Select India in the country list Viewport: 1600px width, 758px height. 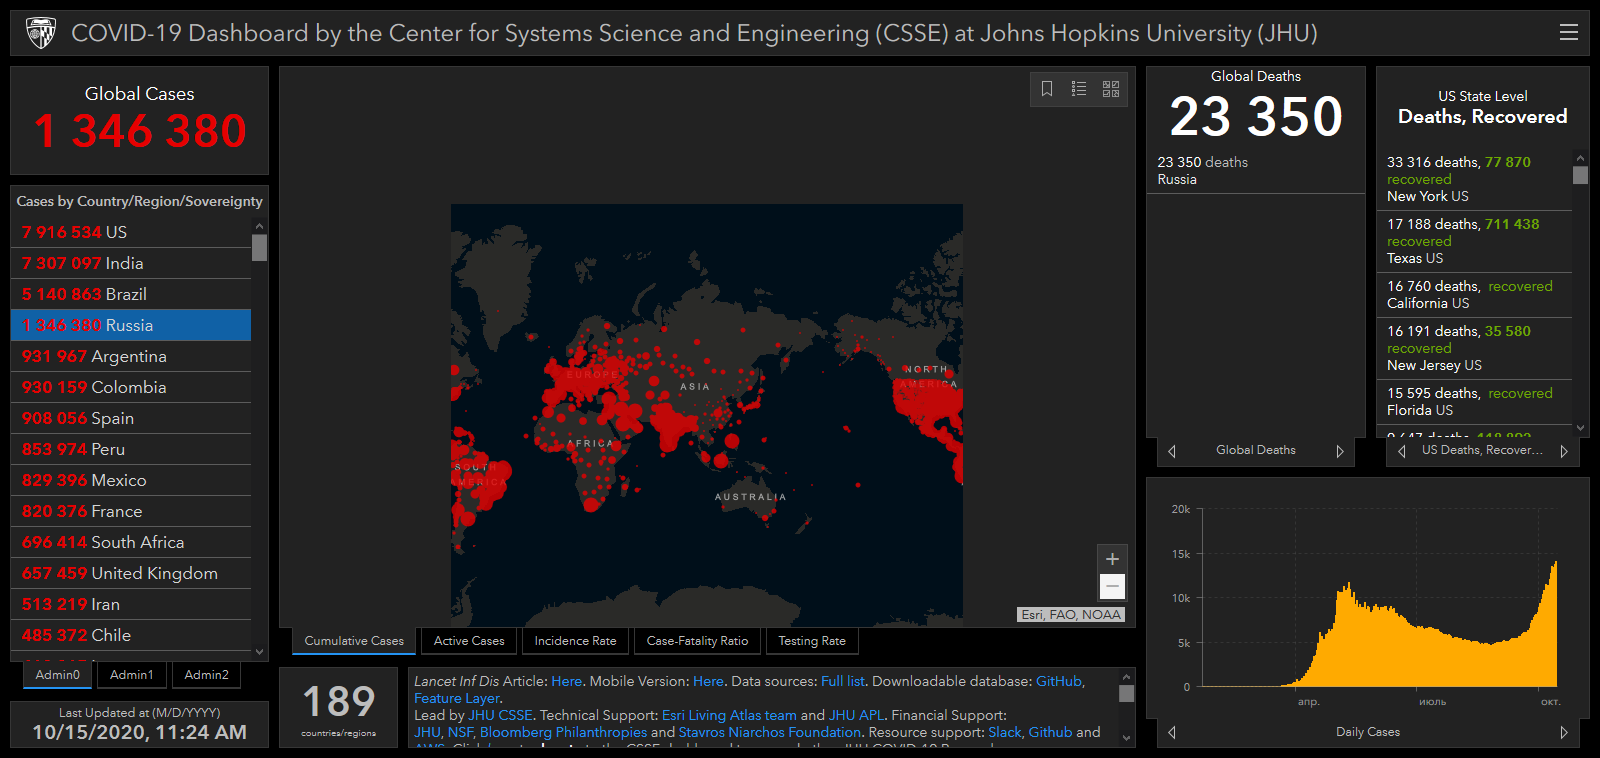(131, 263)
